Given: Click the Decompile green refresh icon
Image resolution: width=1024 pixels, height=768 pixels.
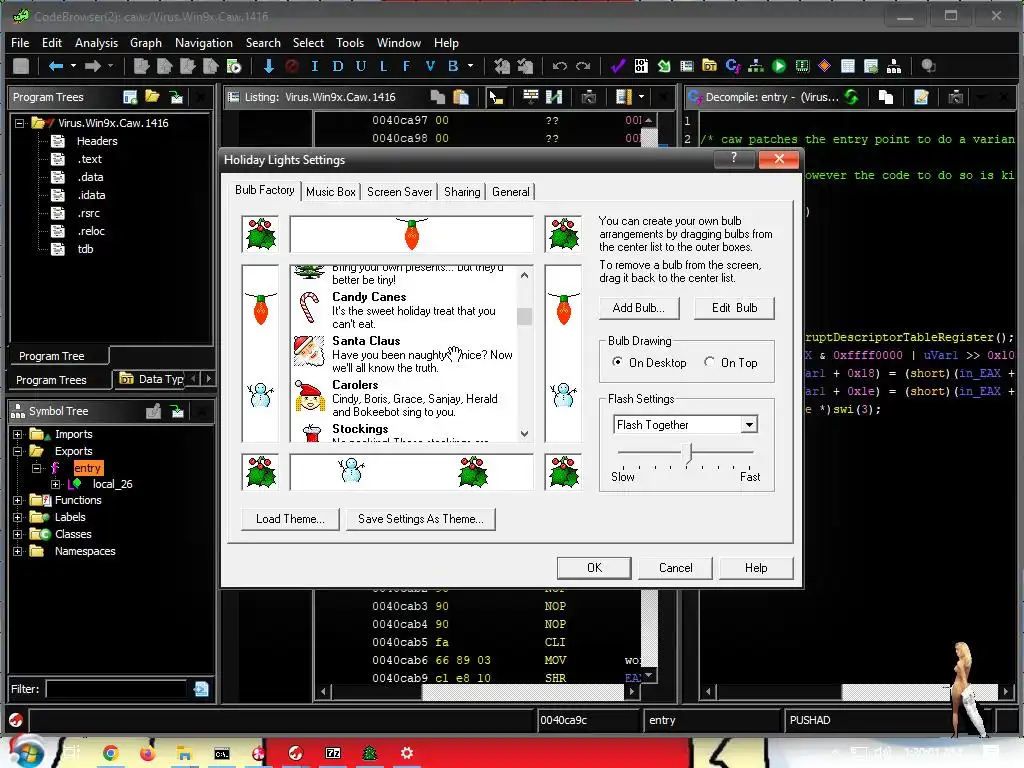Looking at the screenshot, I should [851, 97].
